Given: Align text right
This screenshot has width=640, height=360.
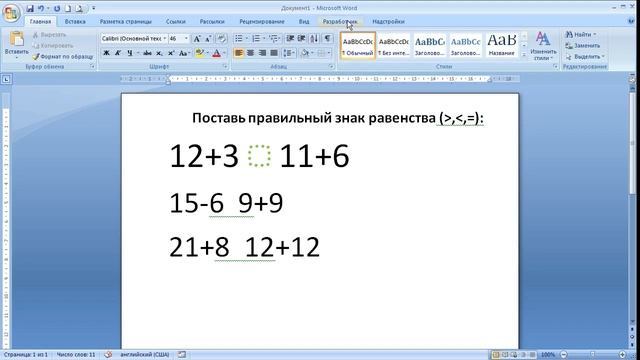Looking at the screenshot, I should [x=262, y=53].
